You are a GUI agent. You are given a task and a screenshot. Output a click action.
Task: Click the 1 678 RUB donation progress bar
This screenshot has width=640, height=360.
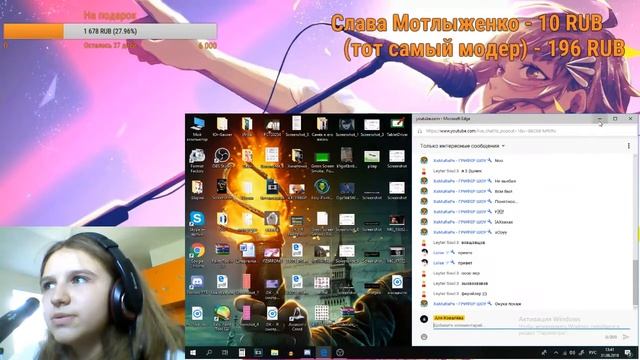(110, 31)
